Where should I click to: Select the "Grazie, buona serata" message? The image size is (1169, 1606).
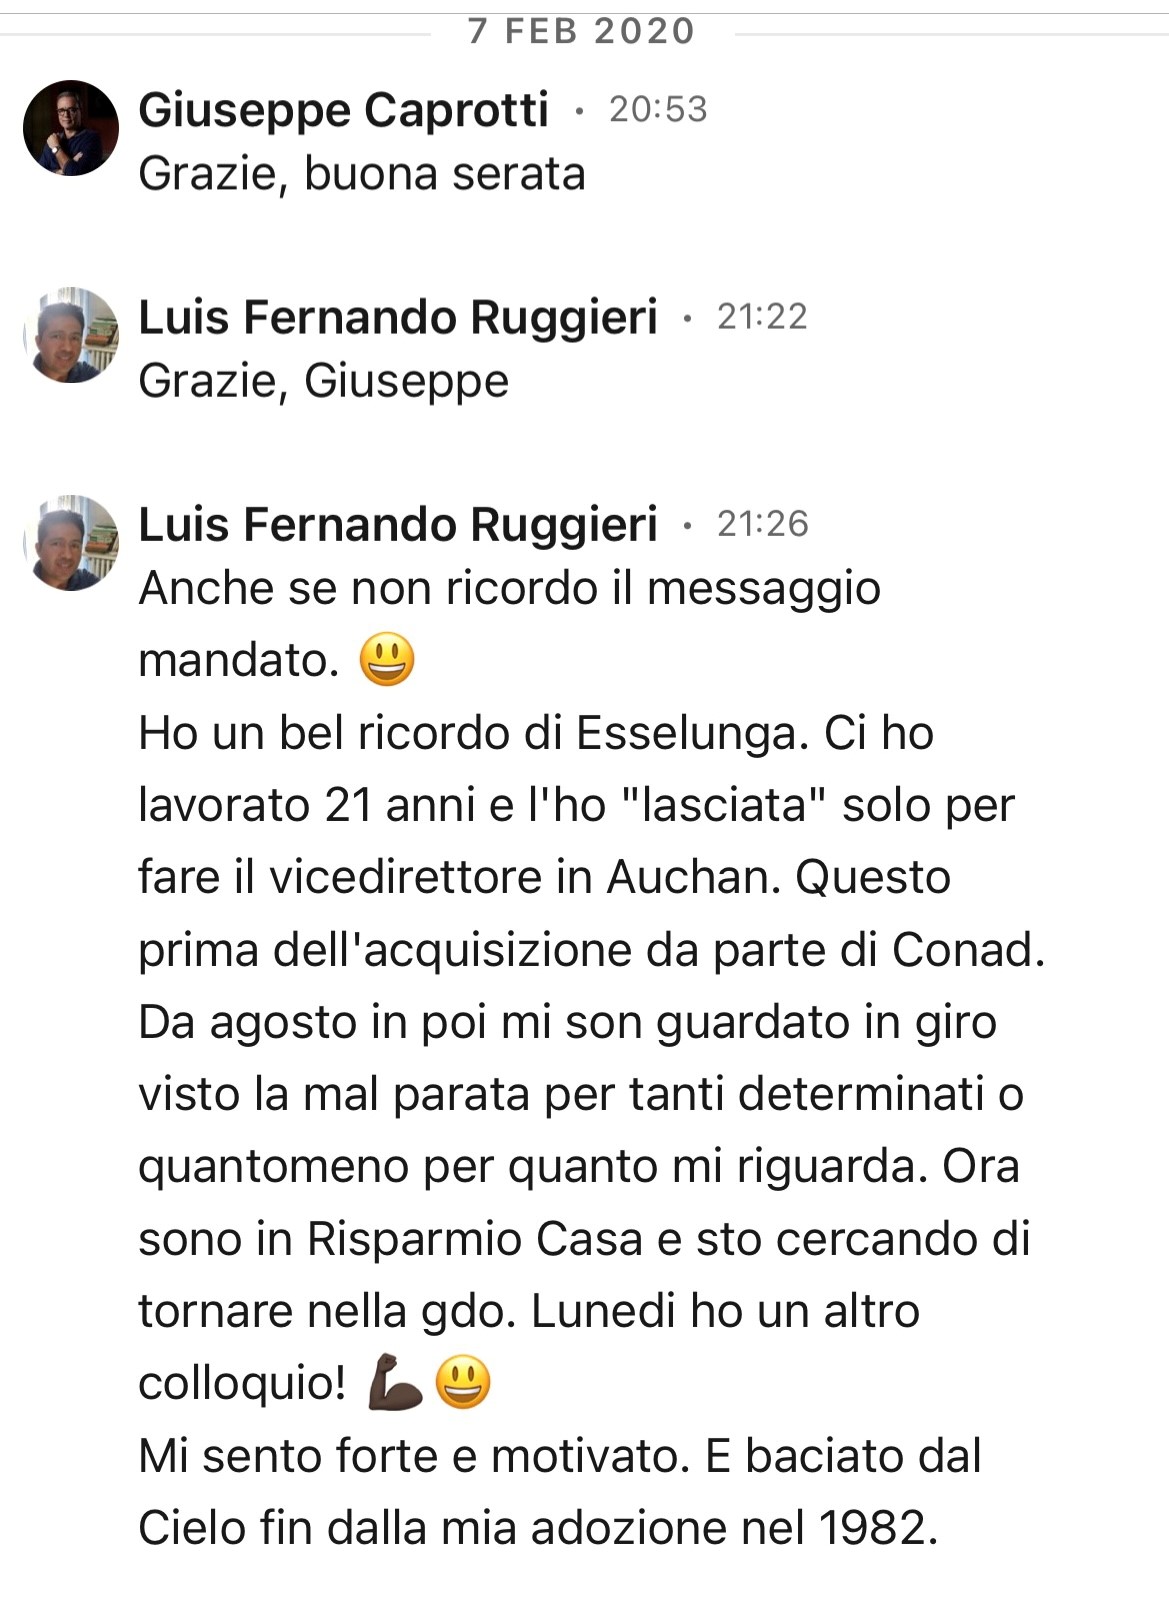(362, 174)
